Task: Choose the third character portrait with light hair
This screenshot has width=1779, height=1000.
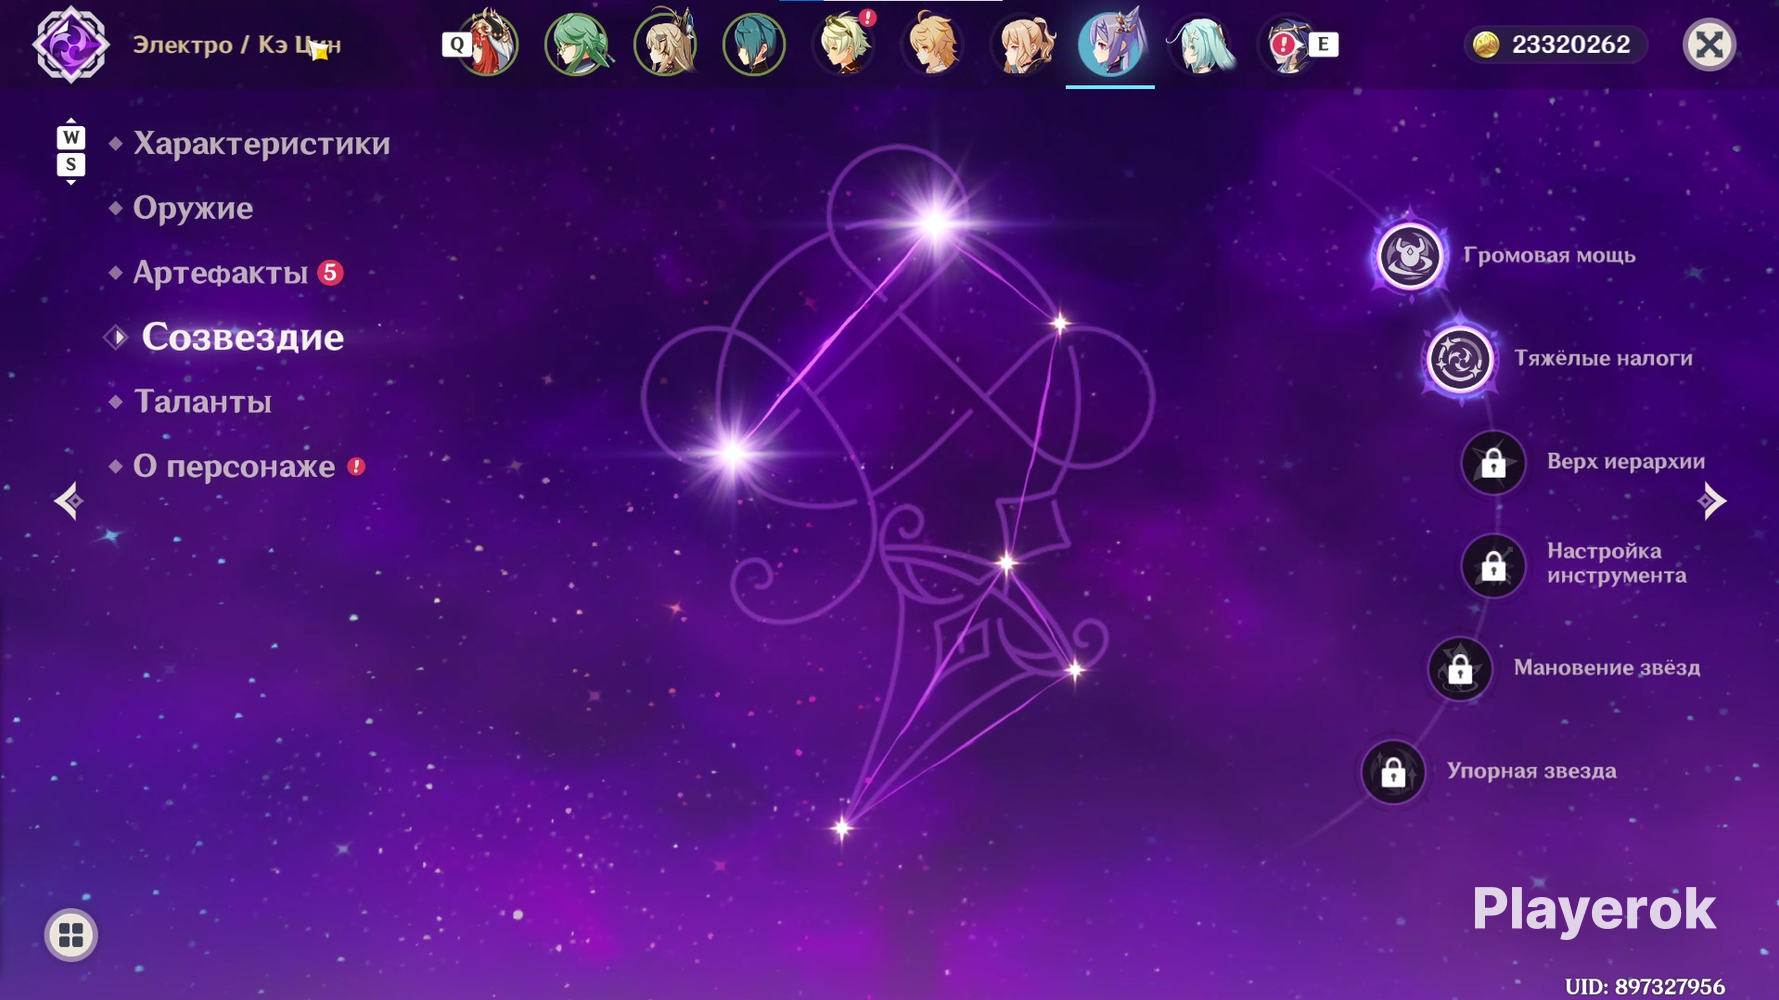Action: [666, 44]
